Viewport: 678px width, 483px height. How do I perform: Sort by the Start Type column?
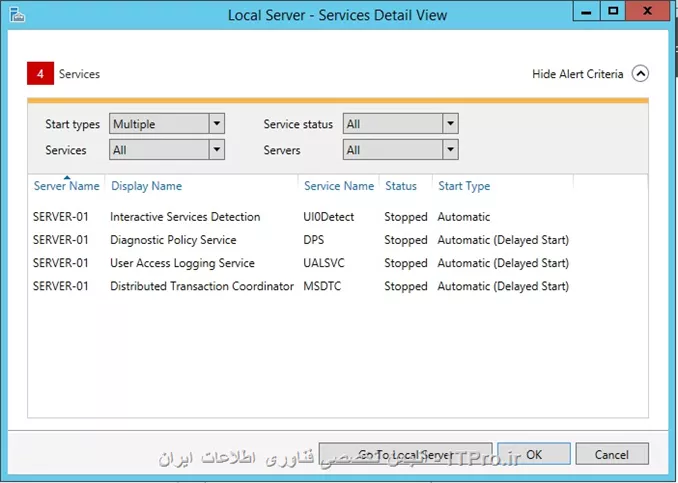tap(464, 186)
